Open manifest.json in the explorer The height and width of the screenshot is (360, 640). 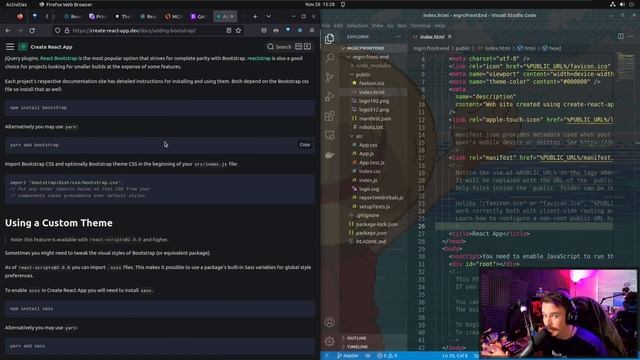pos(375,118)
